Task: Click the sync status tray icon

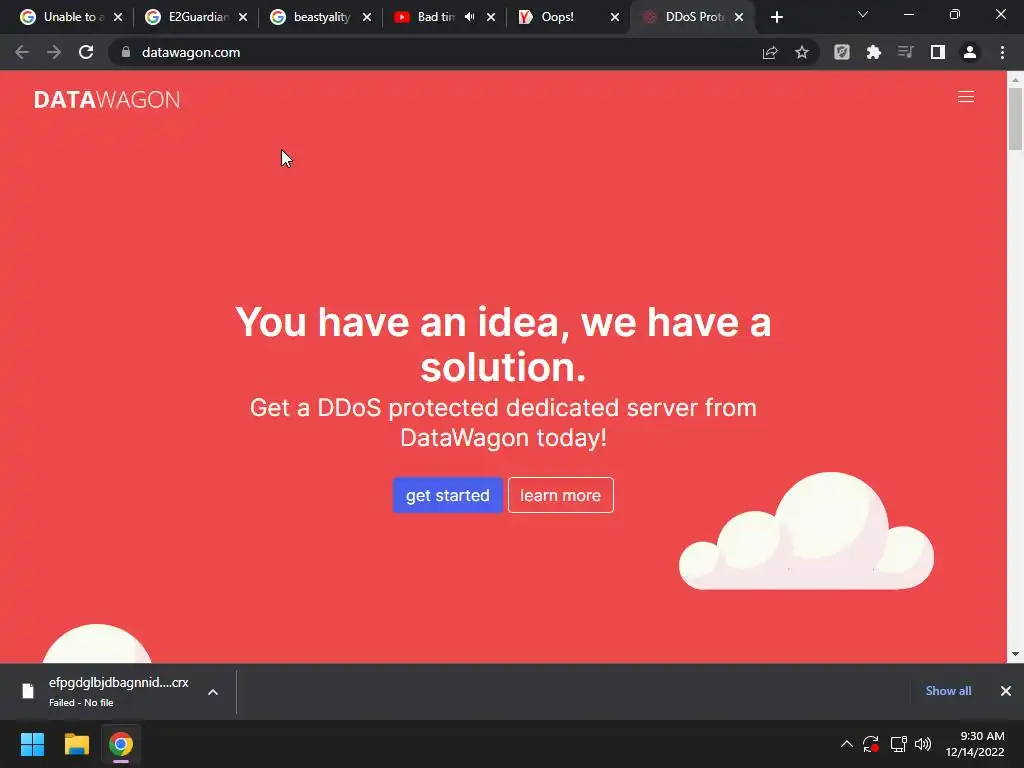Action: pos(871,744)
